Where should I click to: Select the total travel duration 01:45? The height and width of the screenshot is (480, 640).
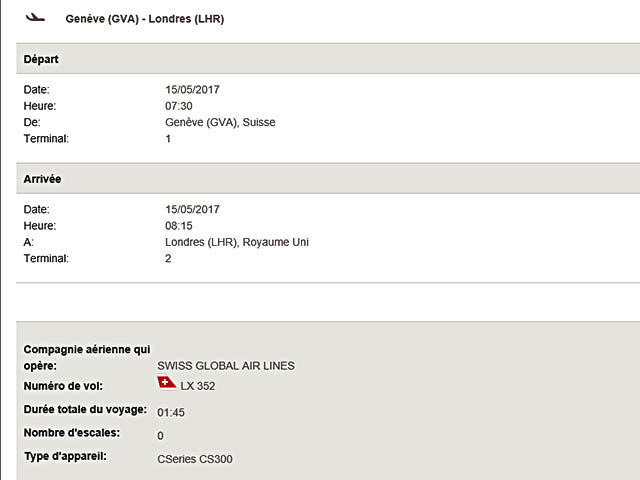click(x=172, y=412)
